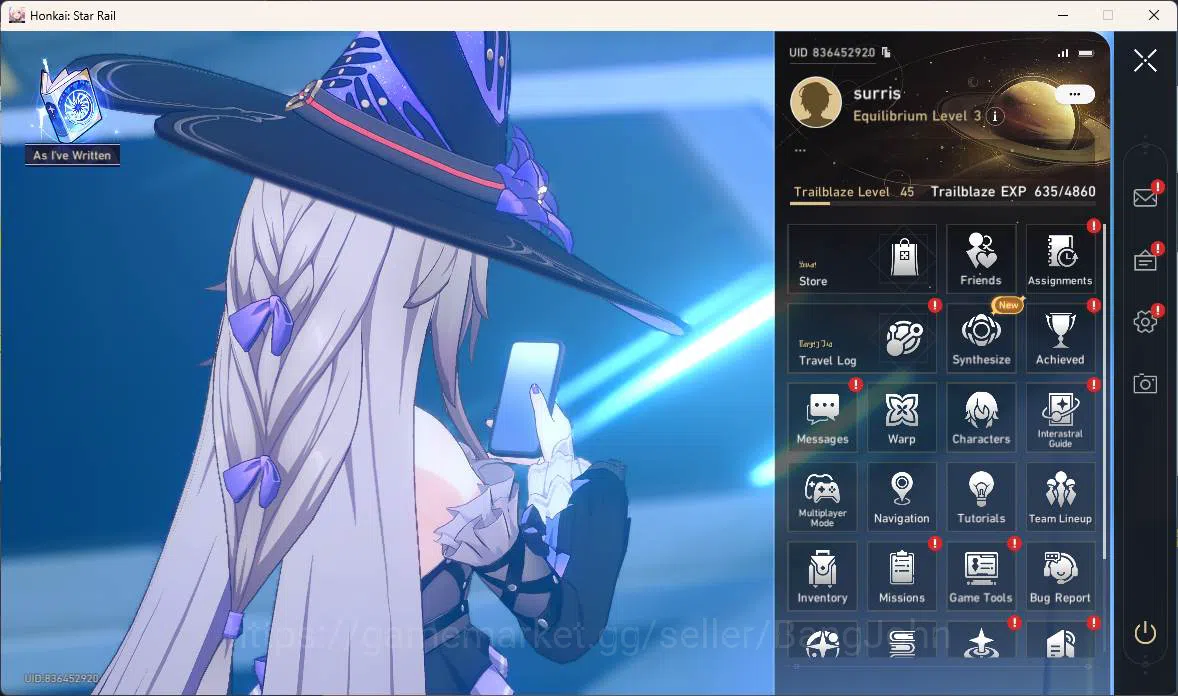The width and height of the screenshot is (1178, 696).
Task: Click the bottom-row building icon
Action: (x=1060, y=643)
